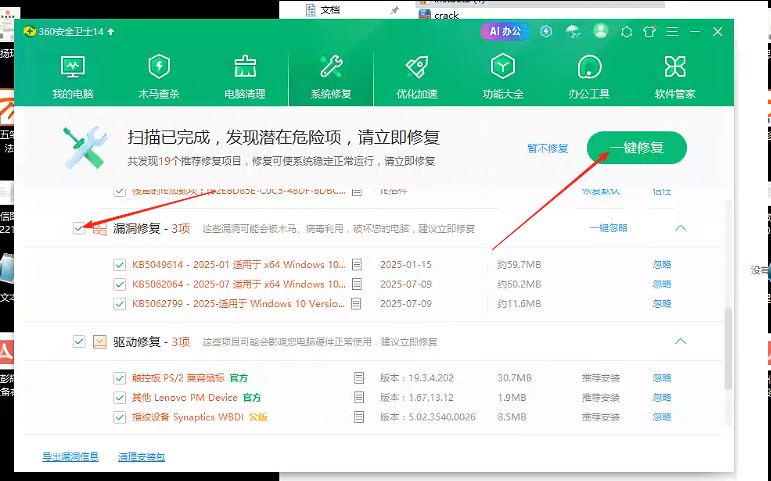Select the 系统修复 tab
Screen dimensions: 771x481
pos(331,77)
